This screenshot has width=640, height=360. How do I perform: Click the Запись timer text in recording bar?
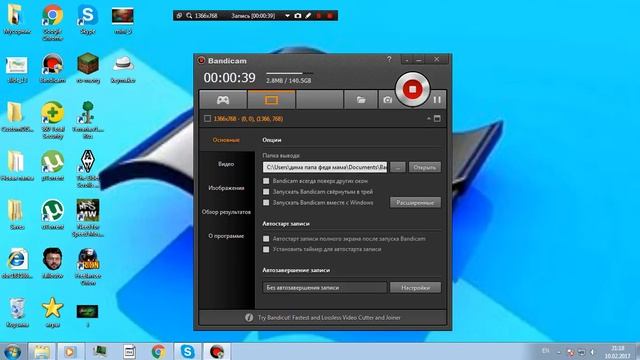253,16
